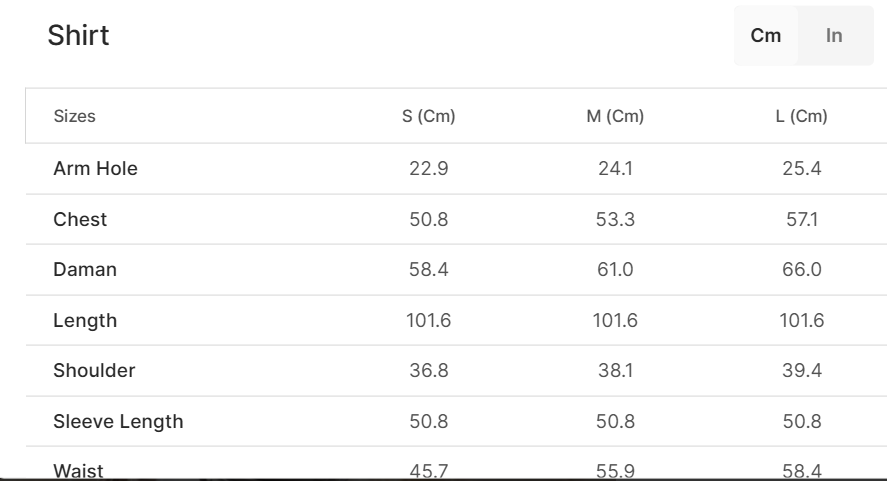Screen dimensions: 887x481
Task: Click Arm Hole small value 22.9
Action: tap(429, 169)
